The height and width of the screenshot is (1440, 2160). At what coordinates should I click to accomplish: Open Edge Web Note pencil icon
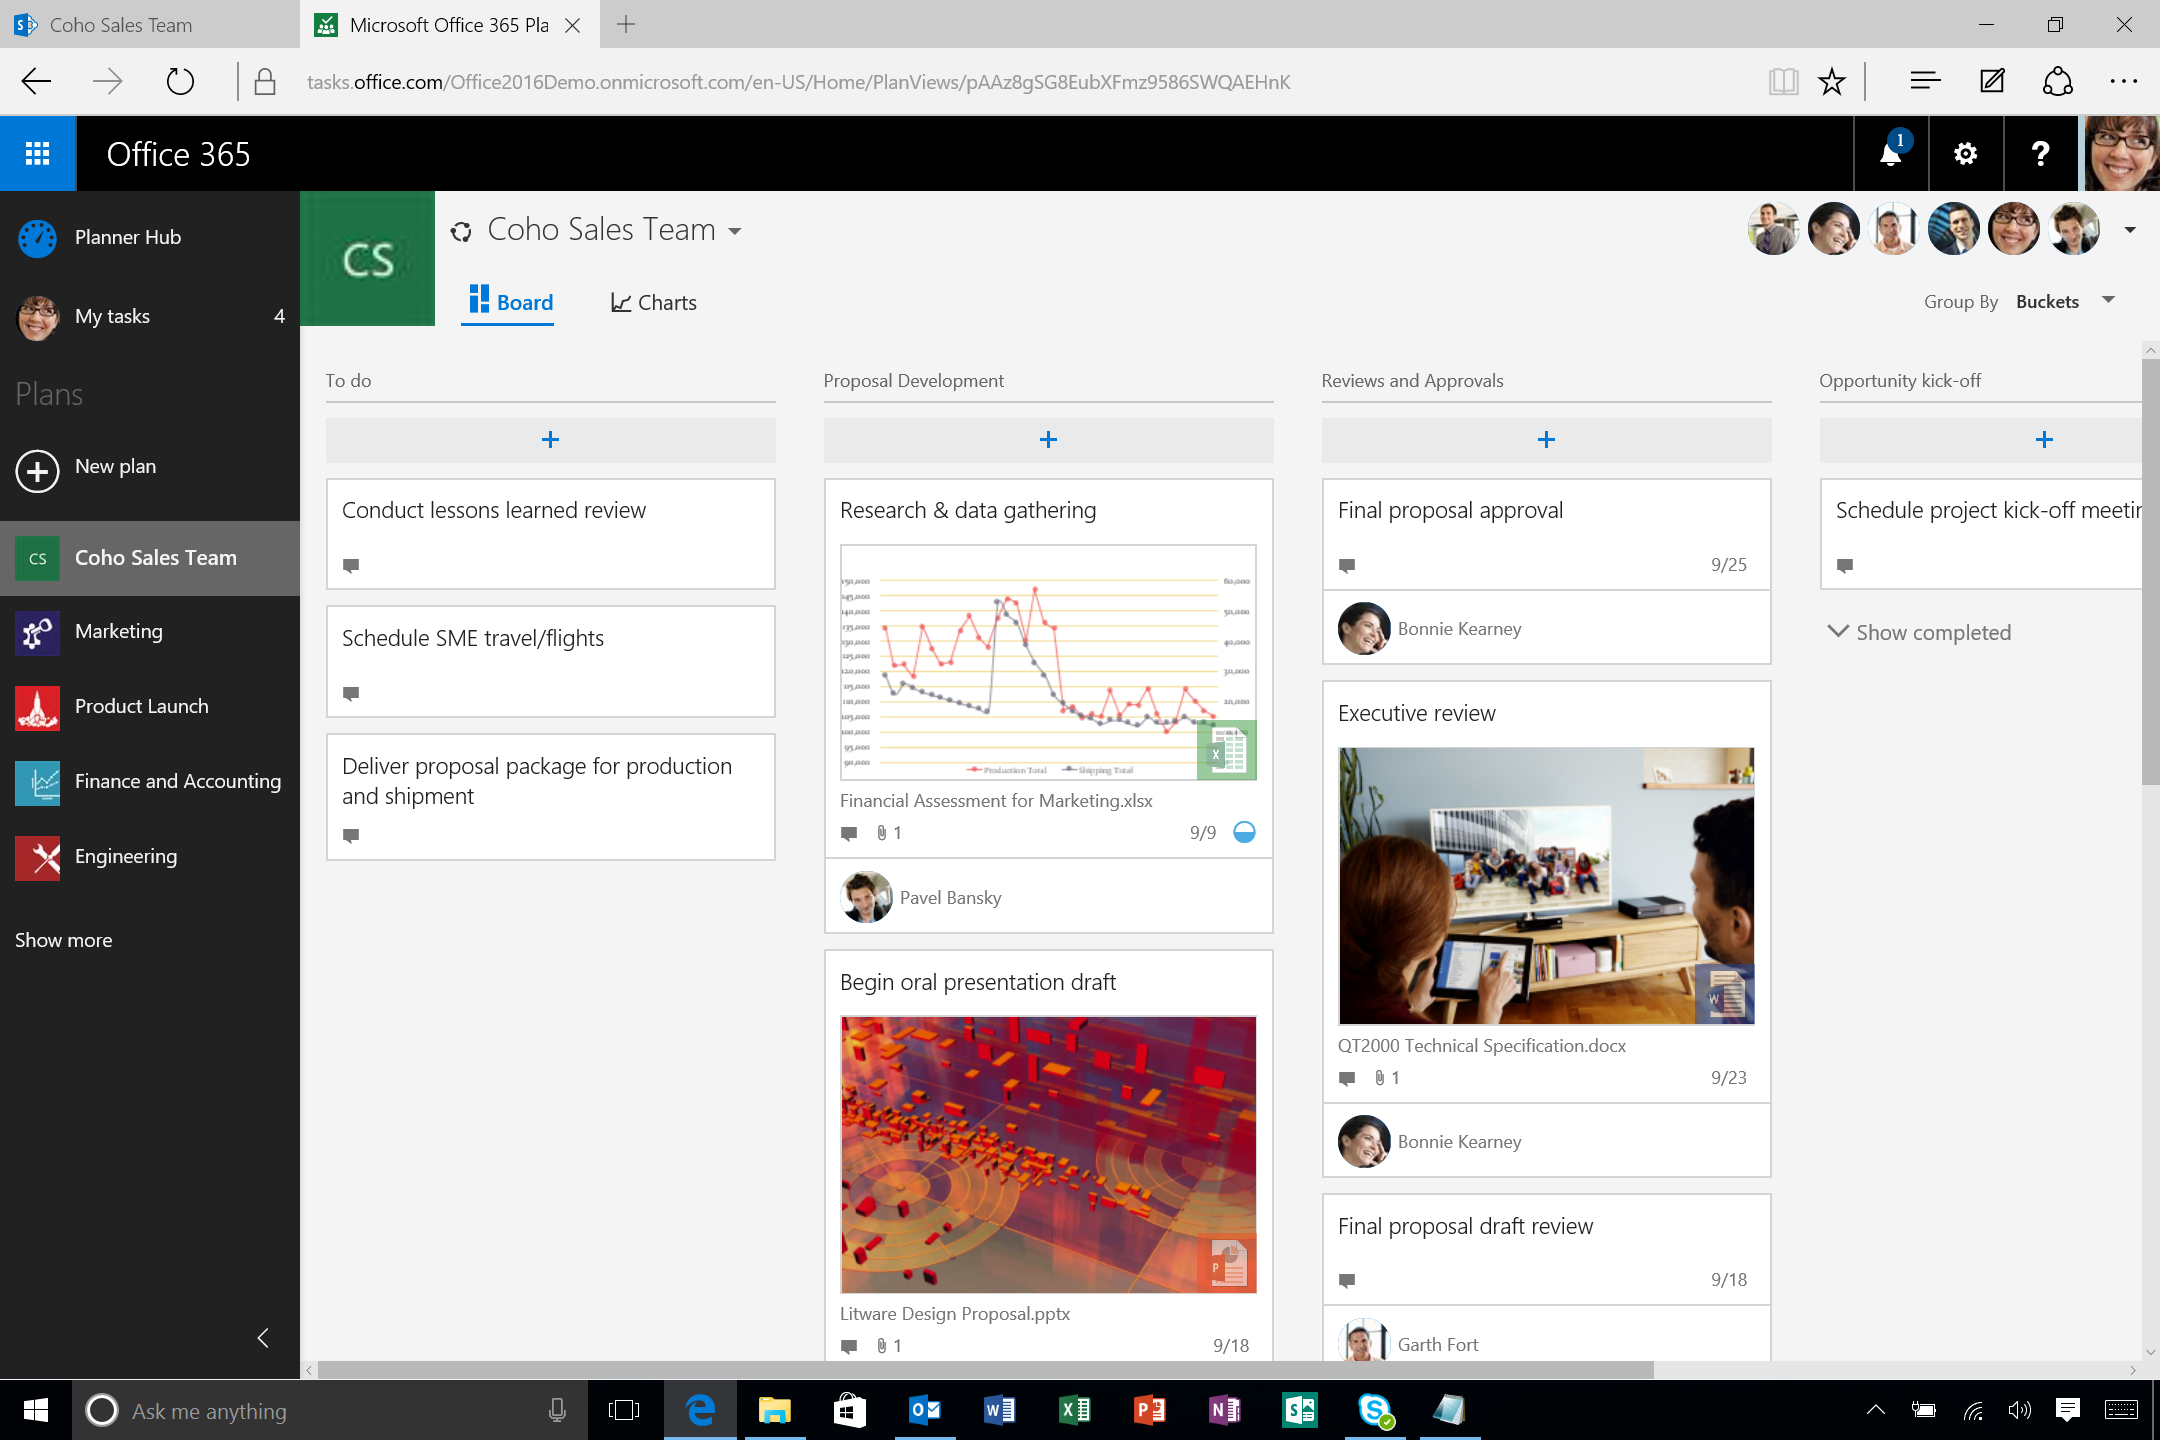point(1991,82)
